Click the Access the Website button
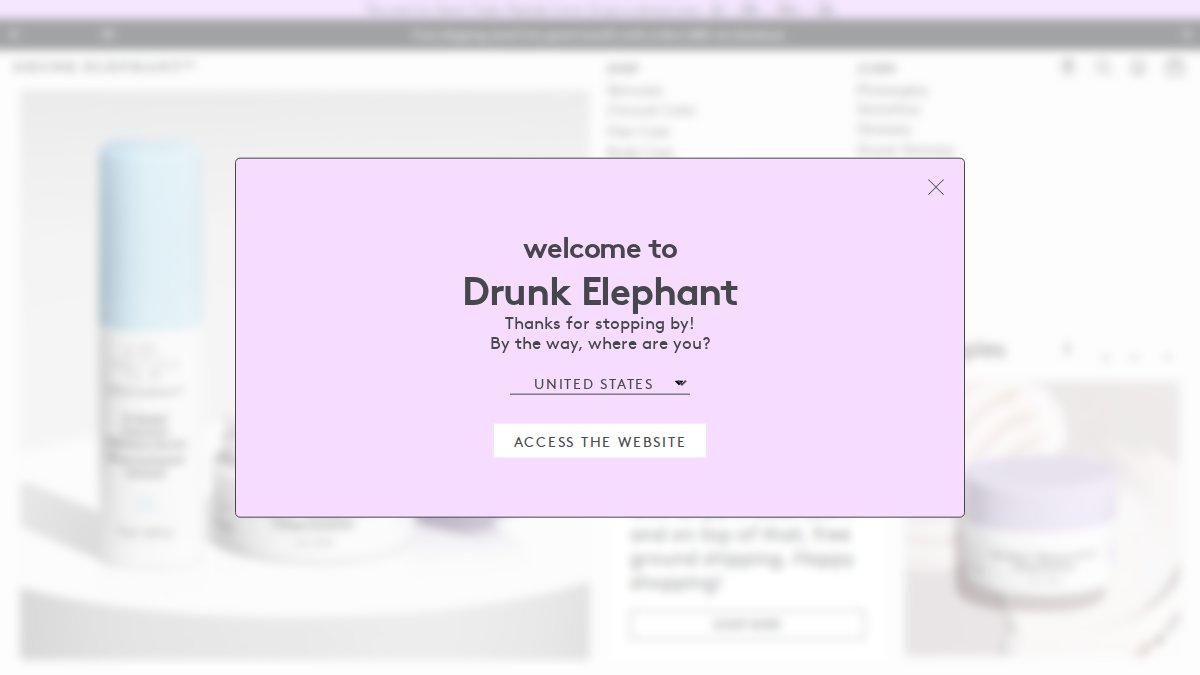The height and width of the screenshot is (675, 1200). point(600,441)
